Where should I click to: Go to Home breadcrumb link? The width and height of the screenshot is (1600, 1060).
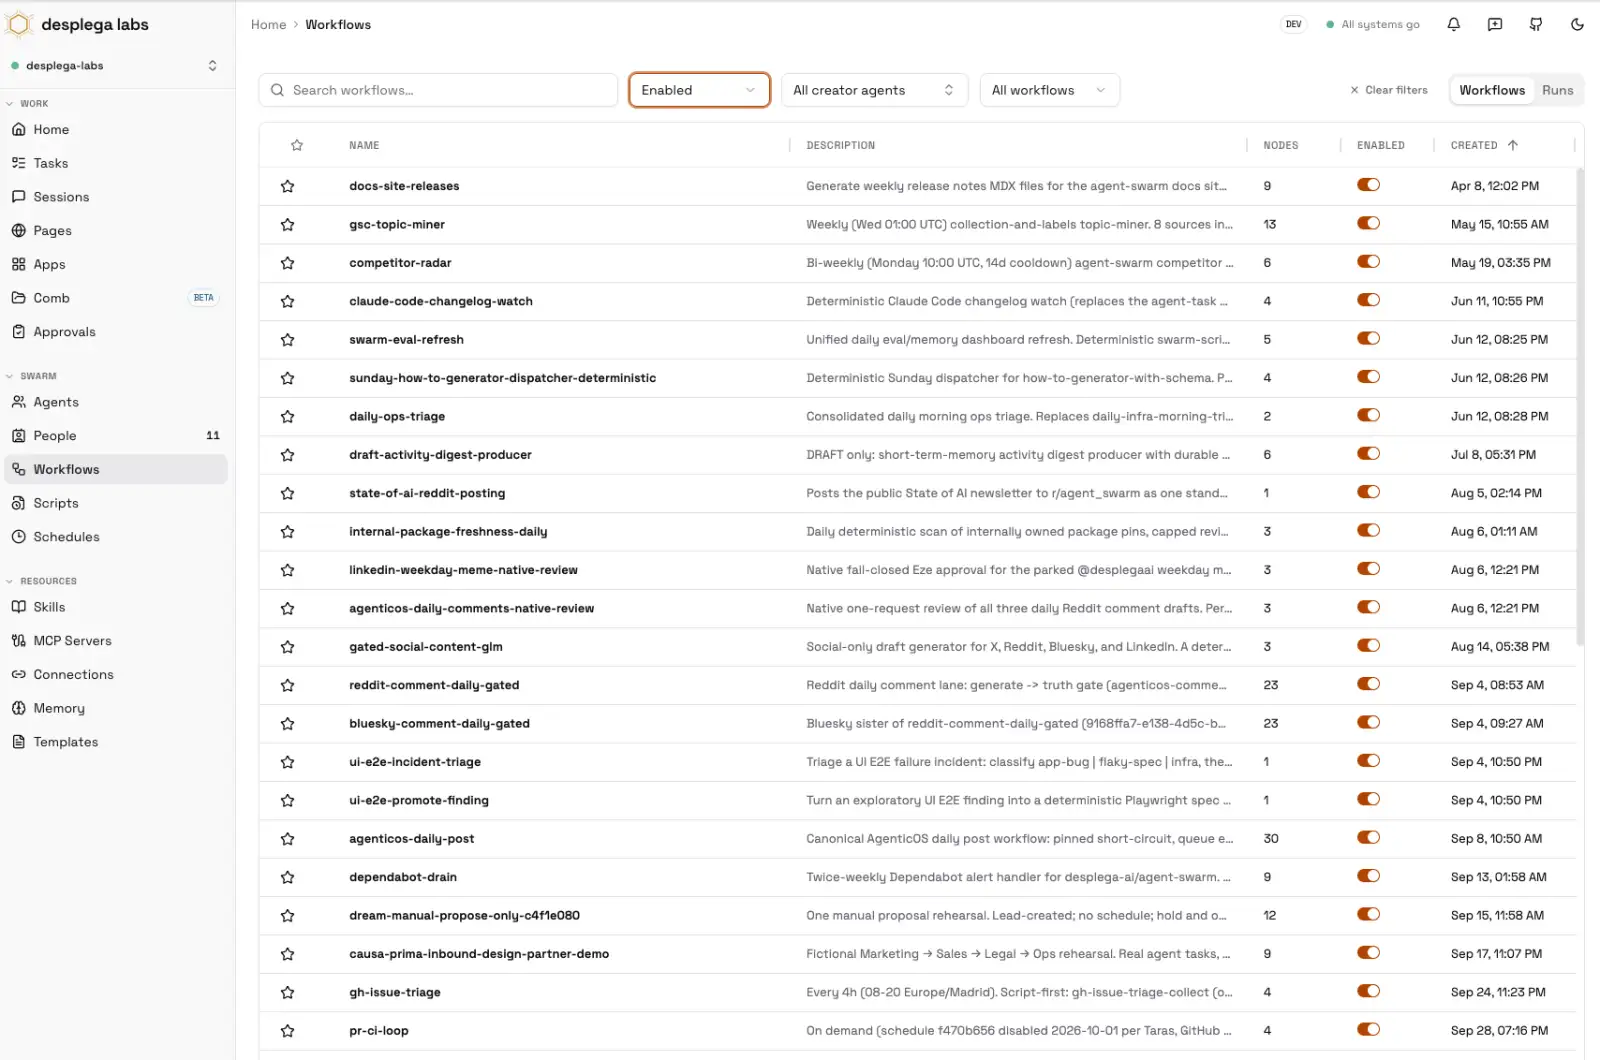268,25
